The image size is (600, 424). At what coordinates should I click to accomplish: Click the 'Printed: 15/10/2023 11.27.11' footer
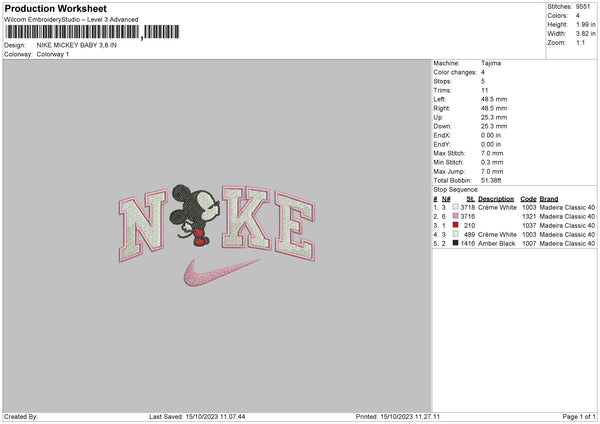tap(398, 417)
